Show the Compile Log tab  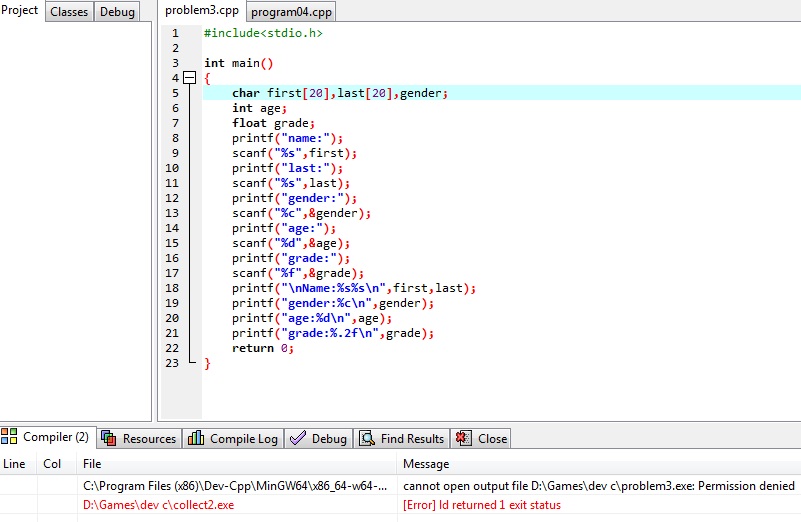pyautogui.click(x=233, y=439)
